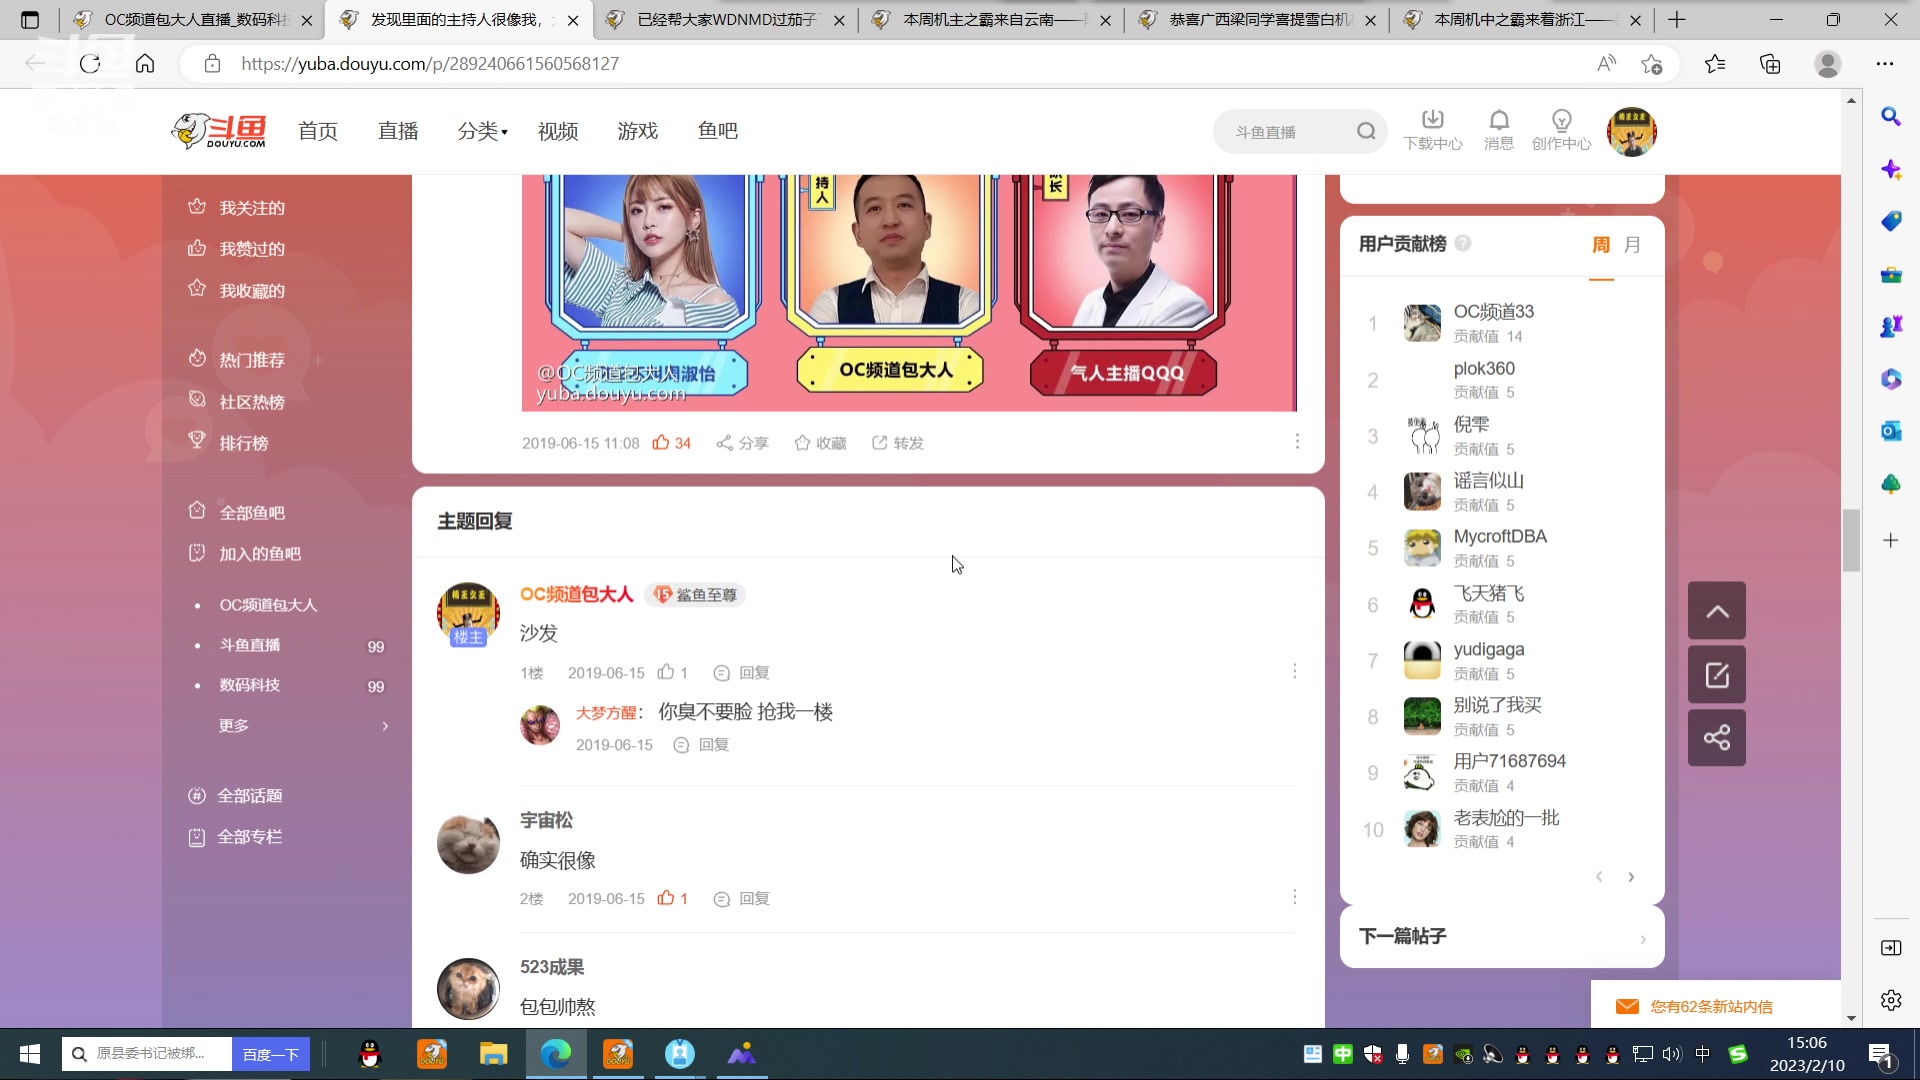This screenshot has height=1080, width=1920.
Task: Open the Windows Start menu
Action: [x=30, y=1054]
